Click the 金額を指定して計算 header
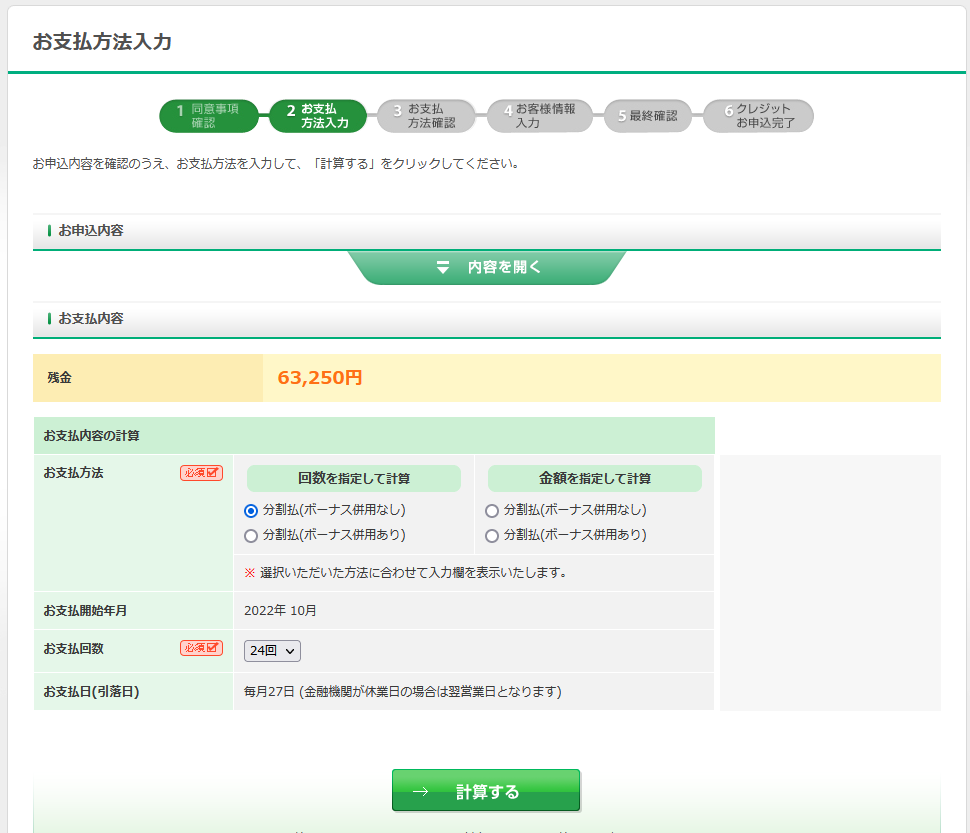The image size is (970, 833). tap(595, 479)
